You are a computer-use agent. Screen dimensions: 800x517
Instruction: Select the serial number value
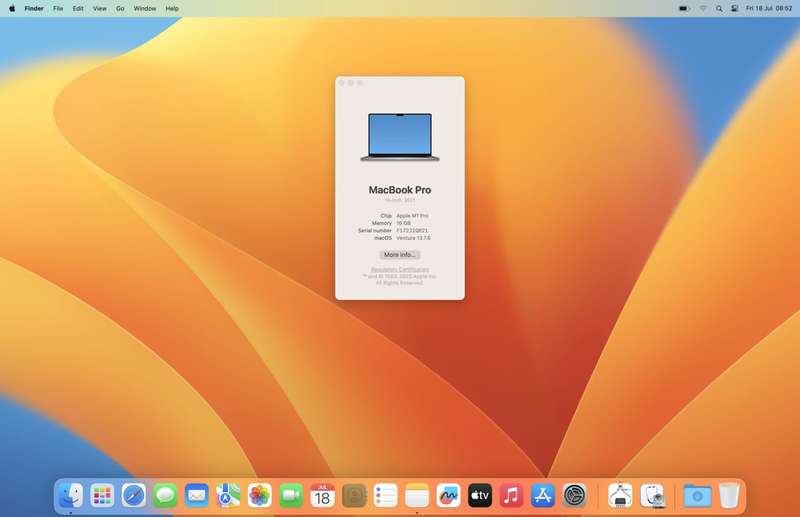(412, 231)
